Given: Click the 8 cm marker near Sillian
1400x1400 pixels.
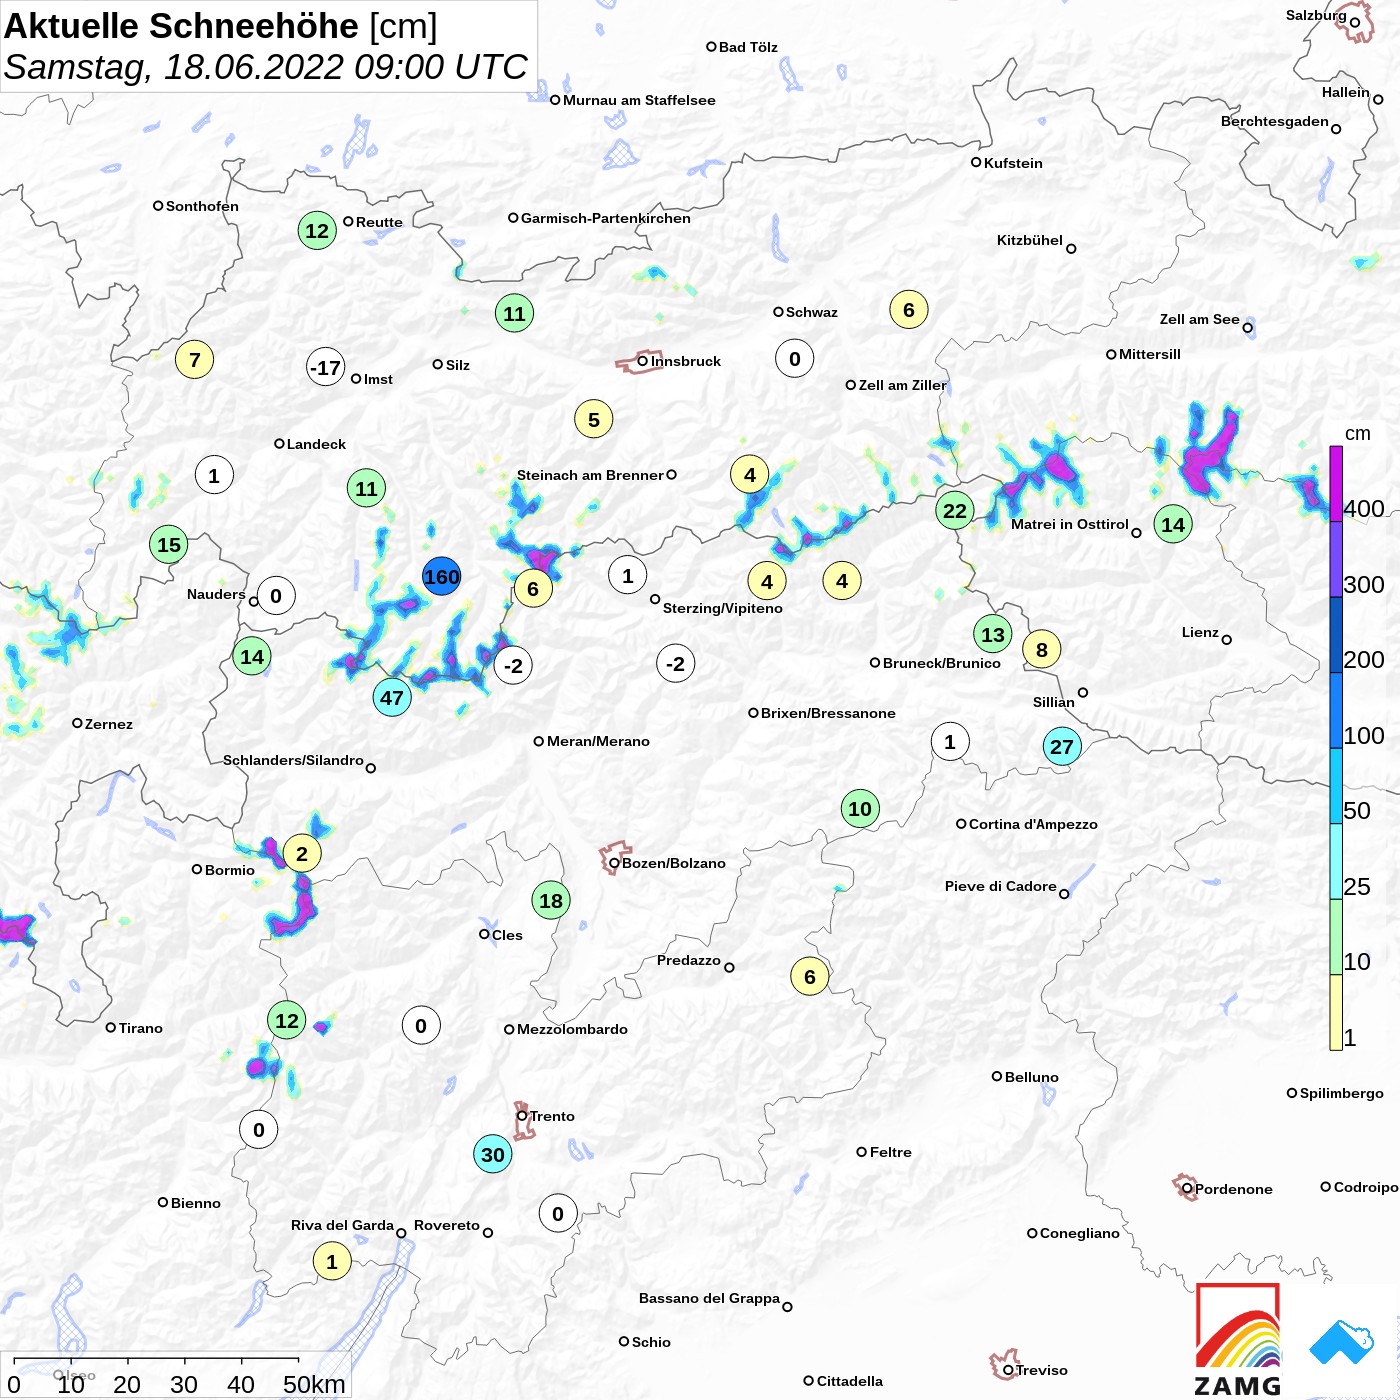Looking at the screenshot, I should (x=1042, y=650).
